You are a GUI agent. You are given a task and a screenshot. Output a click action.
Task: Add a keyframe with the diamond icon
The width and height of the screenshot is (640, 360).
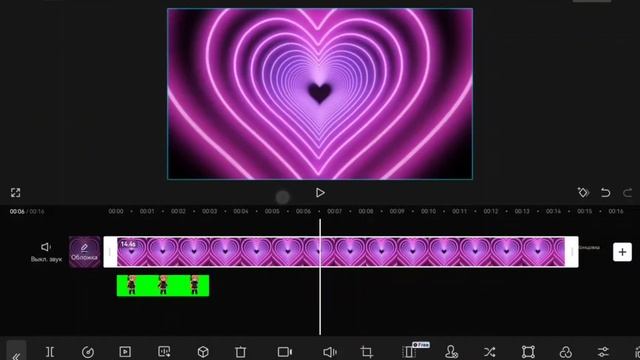pyautogui.click(x=583, y=192)
